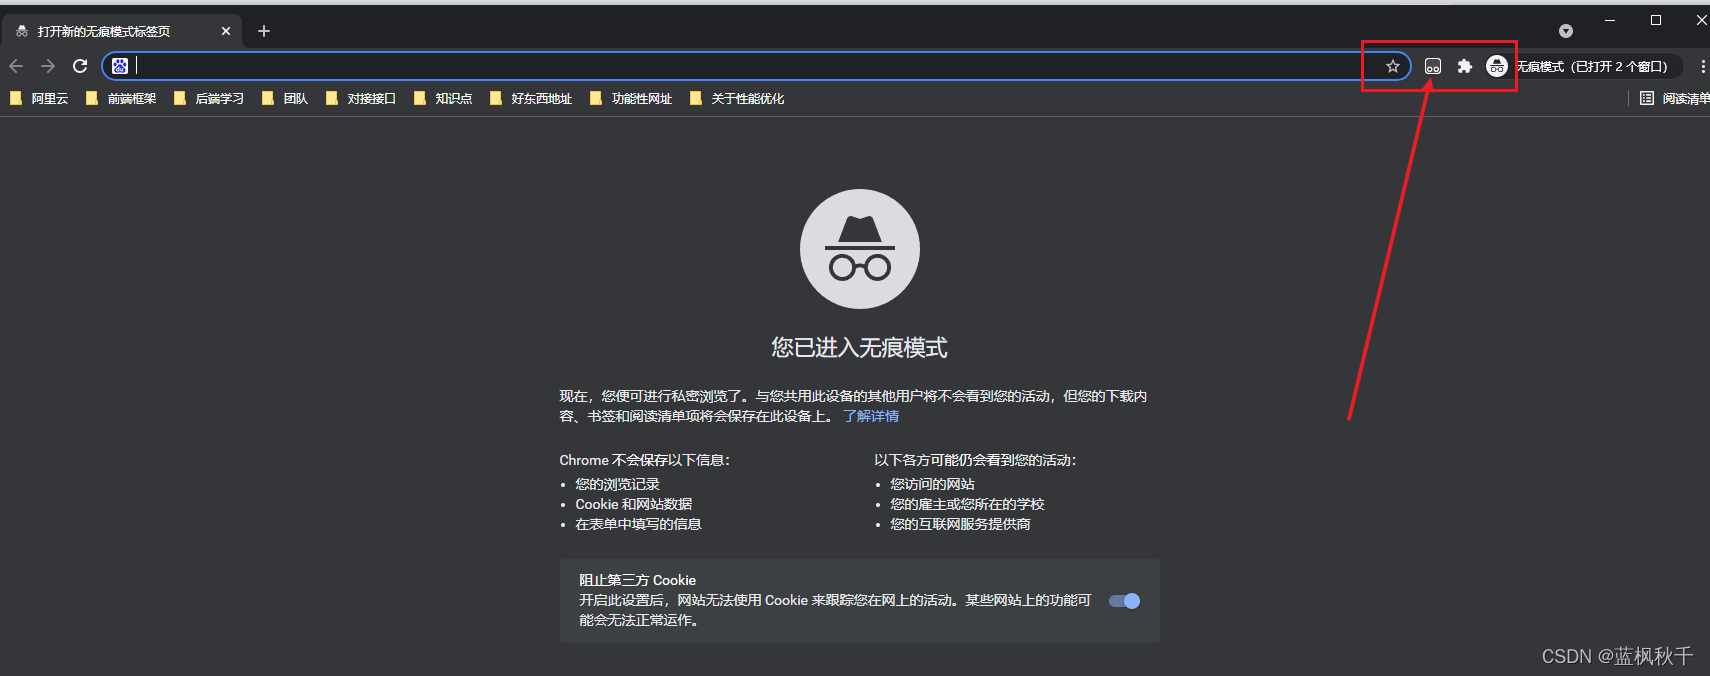
Task: Click the 您访问的网站 list item
Action: click(932, 484)
